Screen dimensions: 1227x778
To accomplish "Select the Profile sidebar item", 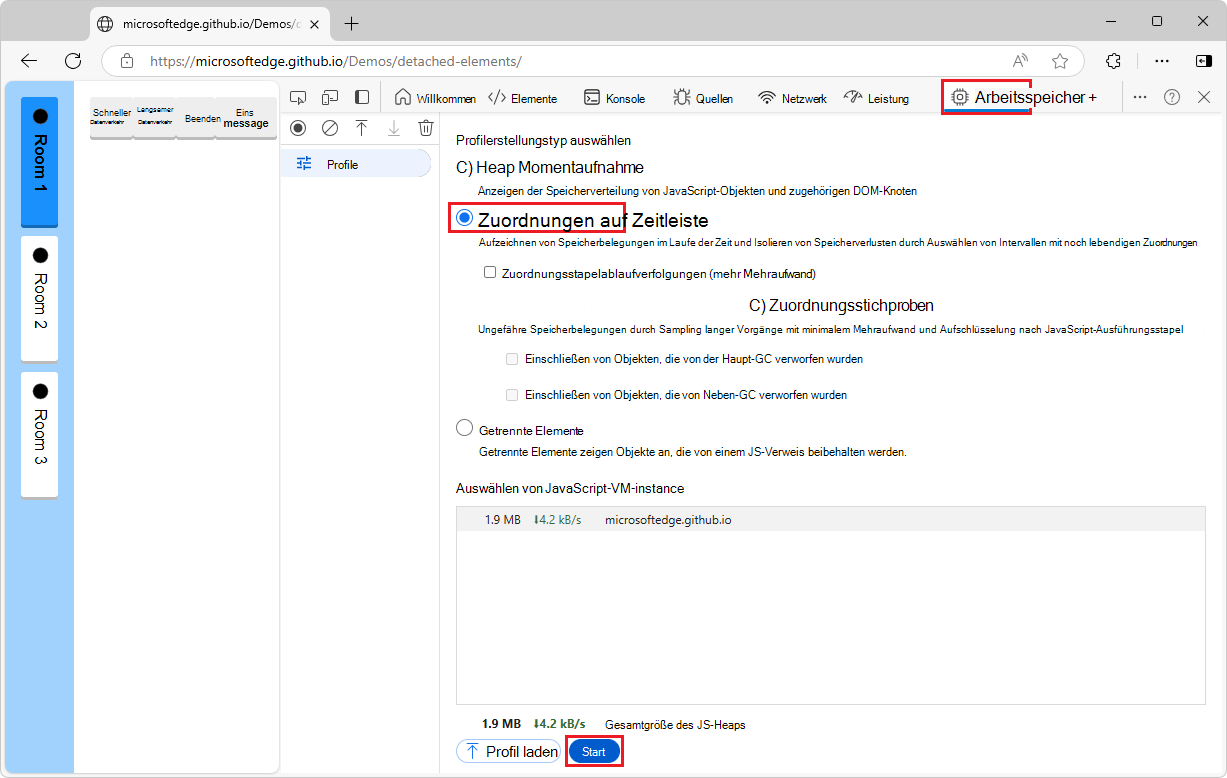I will pyautogui.click(x=342, y=164).
